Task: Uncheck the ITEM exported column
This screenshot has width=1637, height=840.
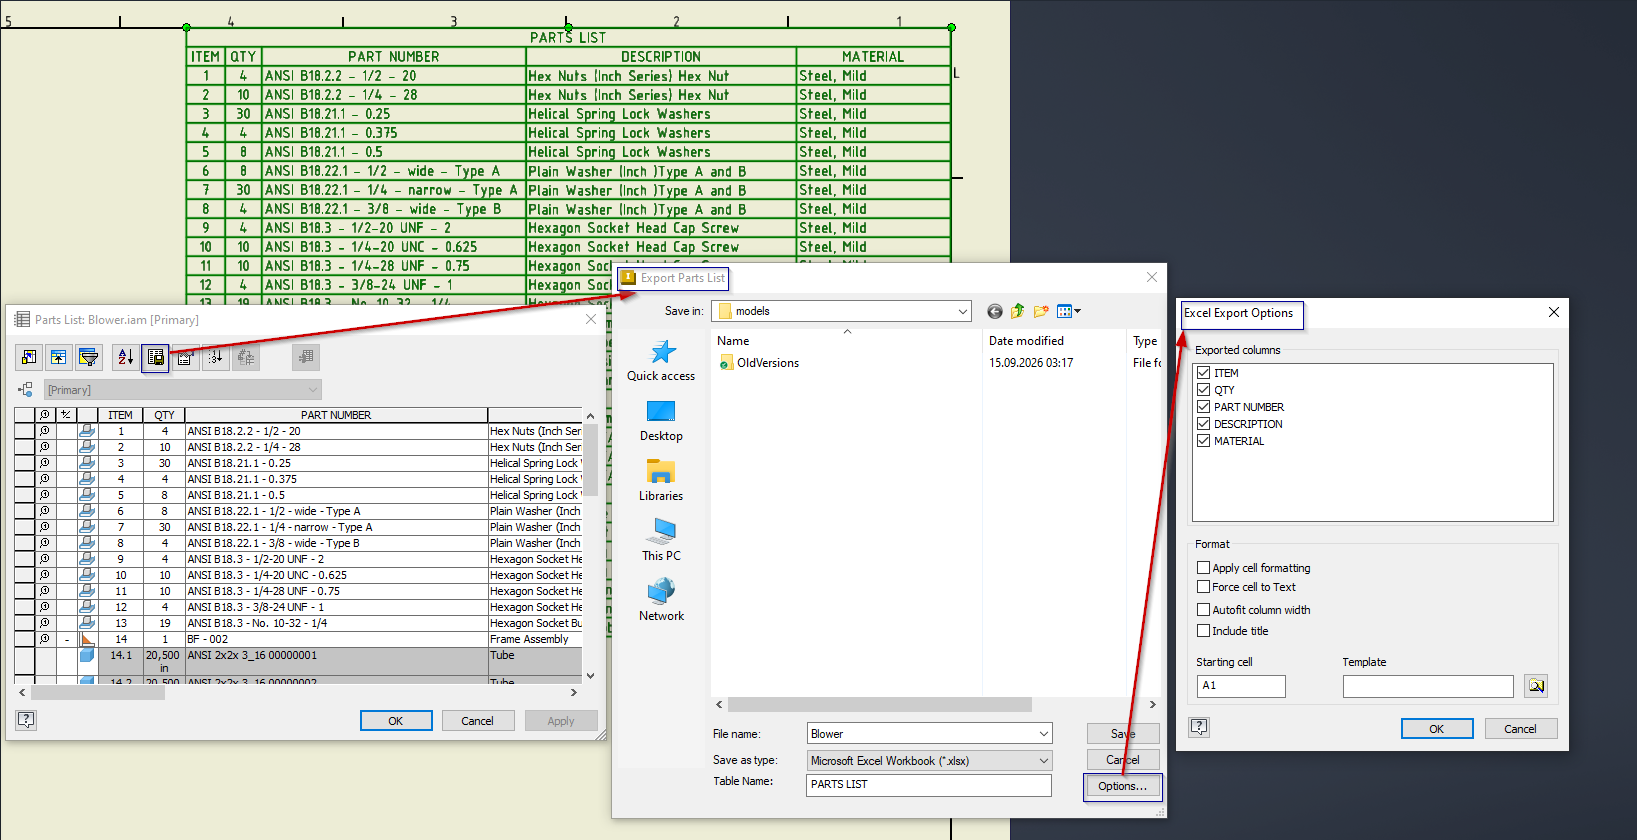Action: pos(1204,373)
